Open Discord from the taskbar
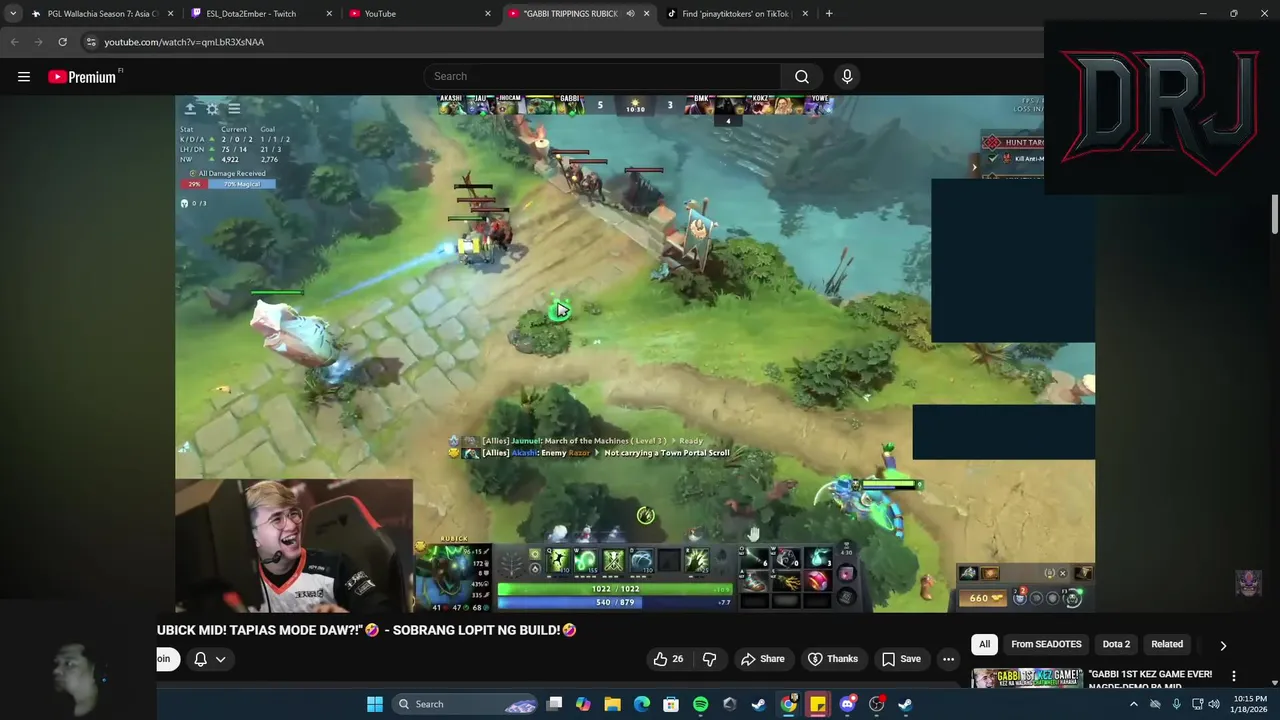Screen dimensions: 1280x720 click(847, 704)
